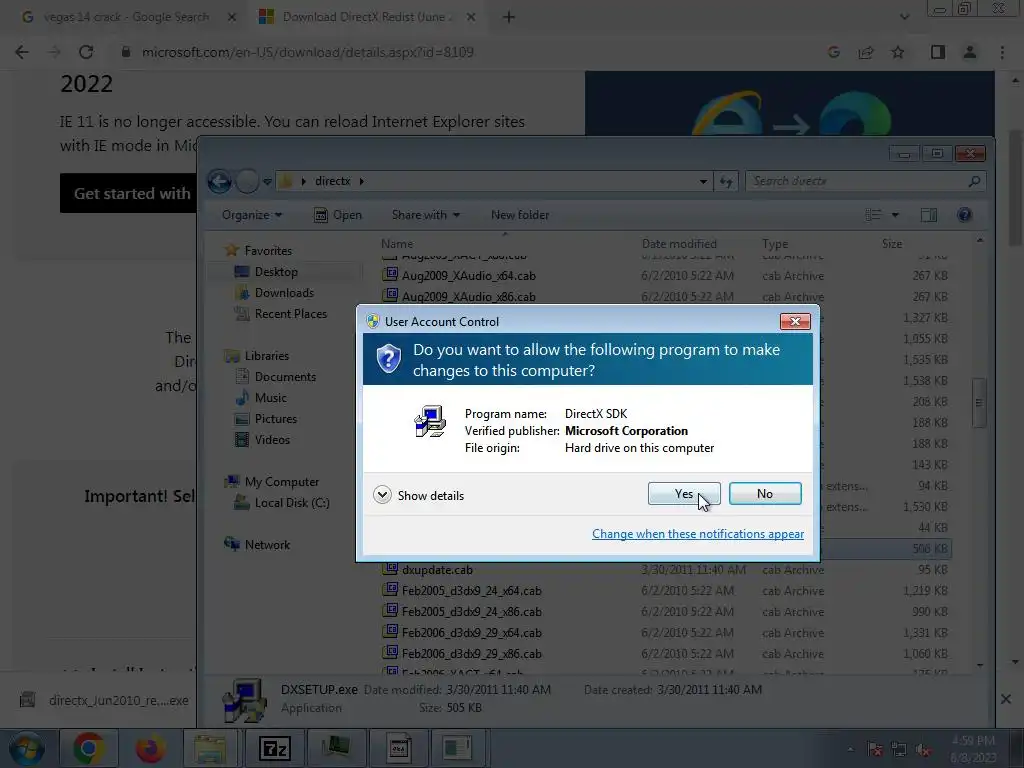Toggle the preview pane icon
The width and height of the screenshot is (1024, 768).
tap(929, 215)
